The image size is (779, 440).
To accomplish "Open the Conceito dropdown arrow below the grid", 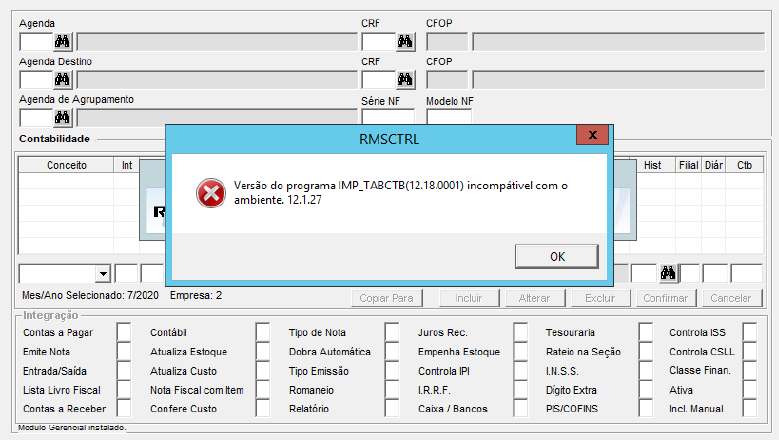I will pyautogui.click(x=103, y=274).
